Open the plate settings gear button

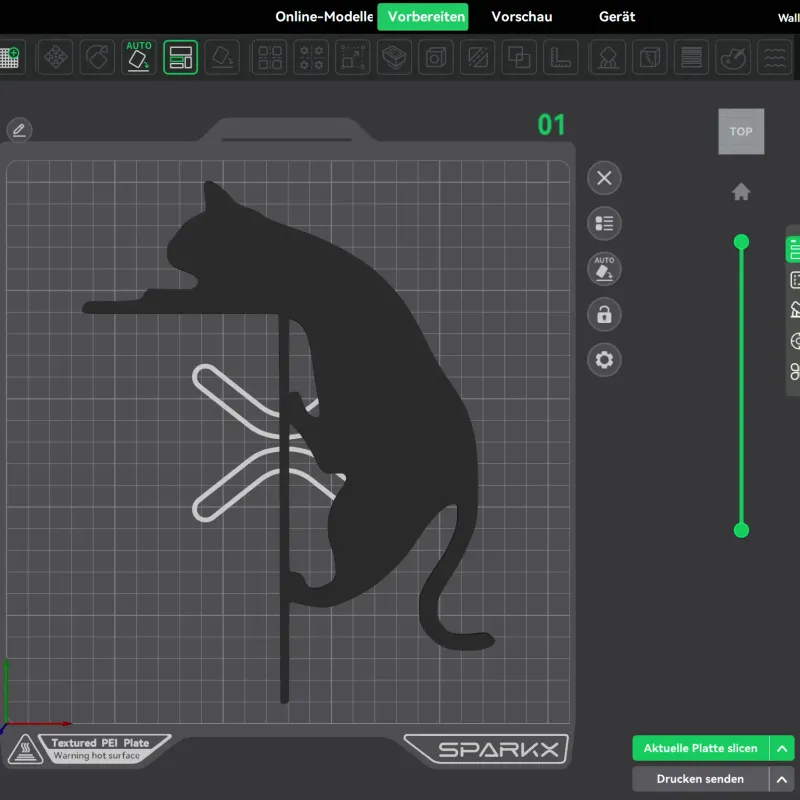pyautogui.click(x=604, y=360)
